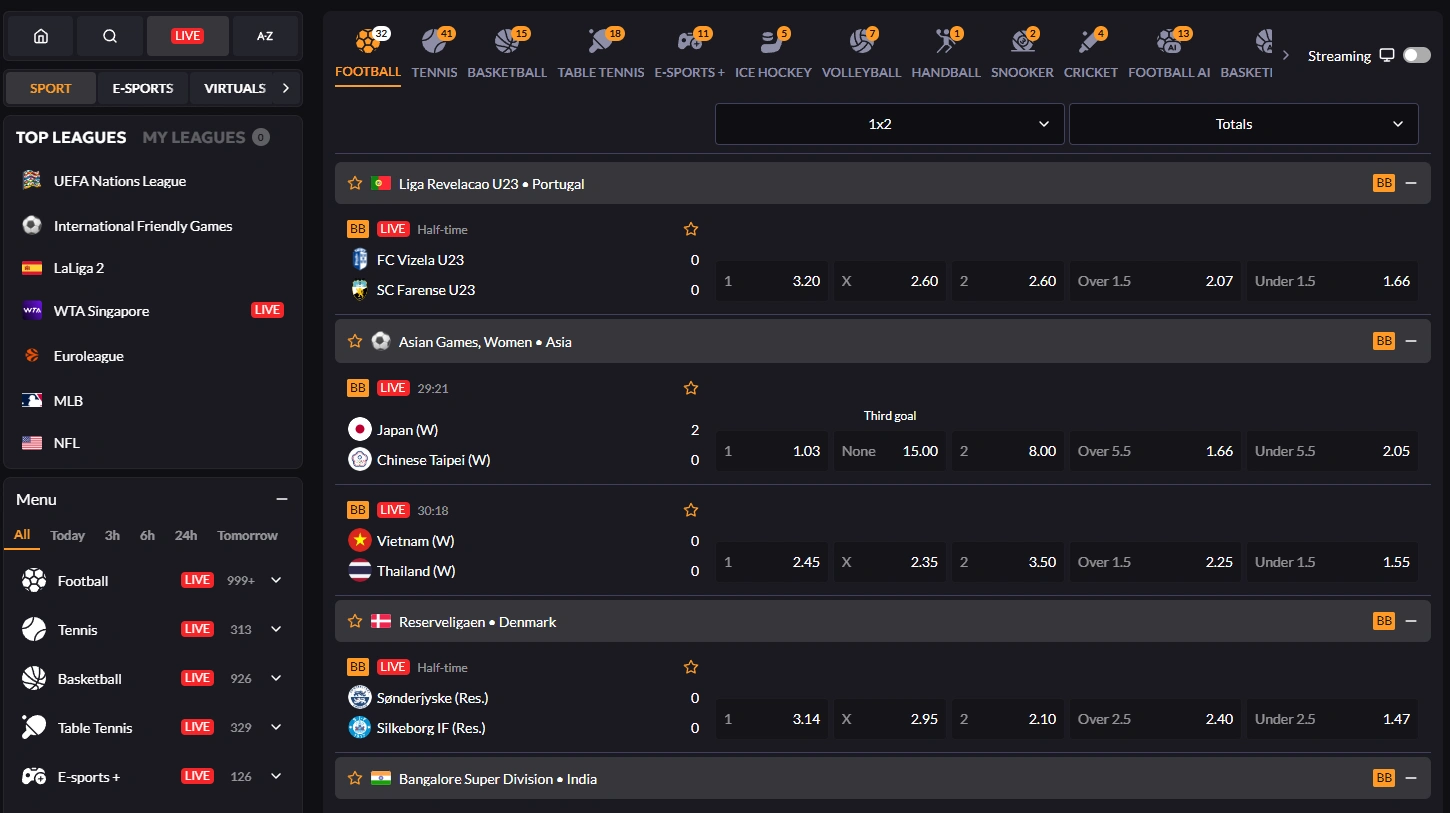1450x813 pixels.
Task: Bet on Vietnam draw X at 2.35
Action: [x=890, y=562]
